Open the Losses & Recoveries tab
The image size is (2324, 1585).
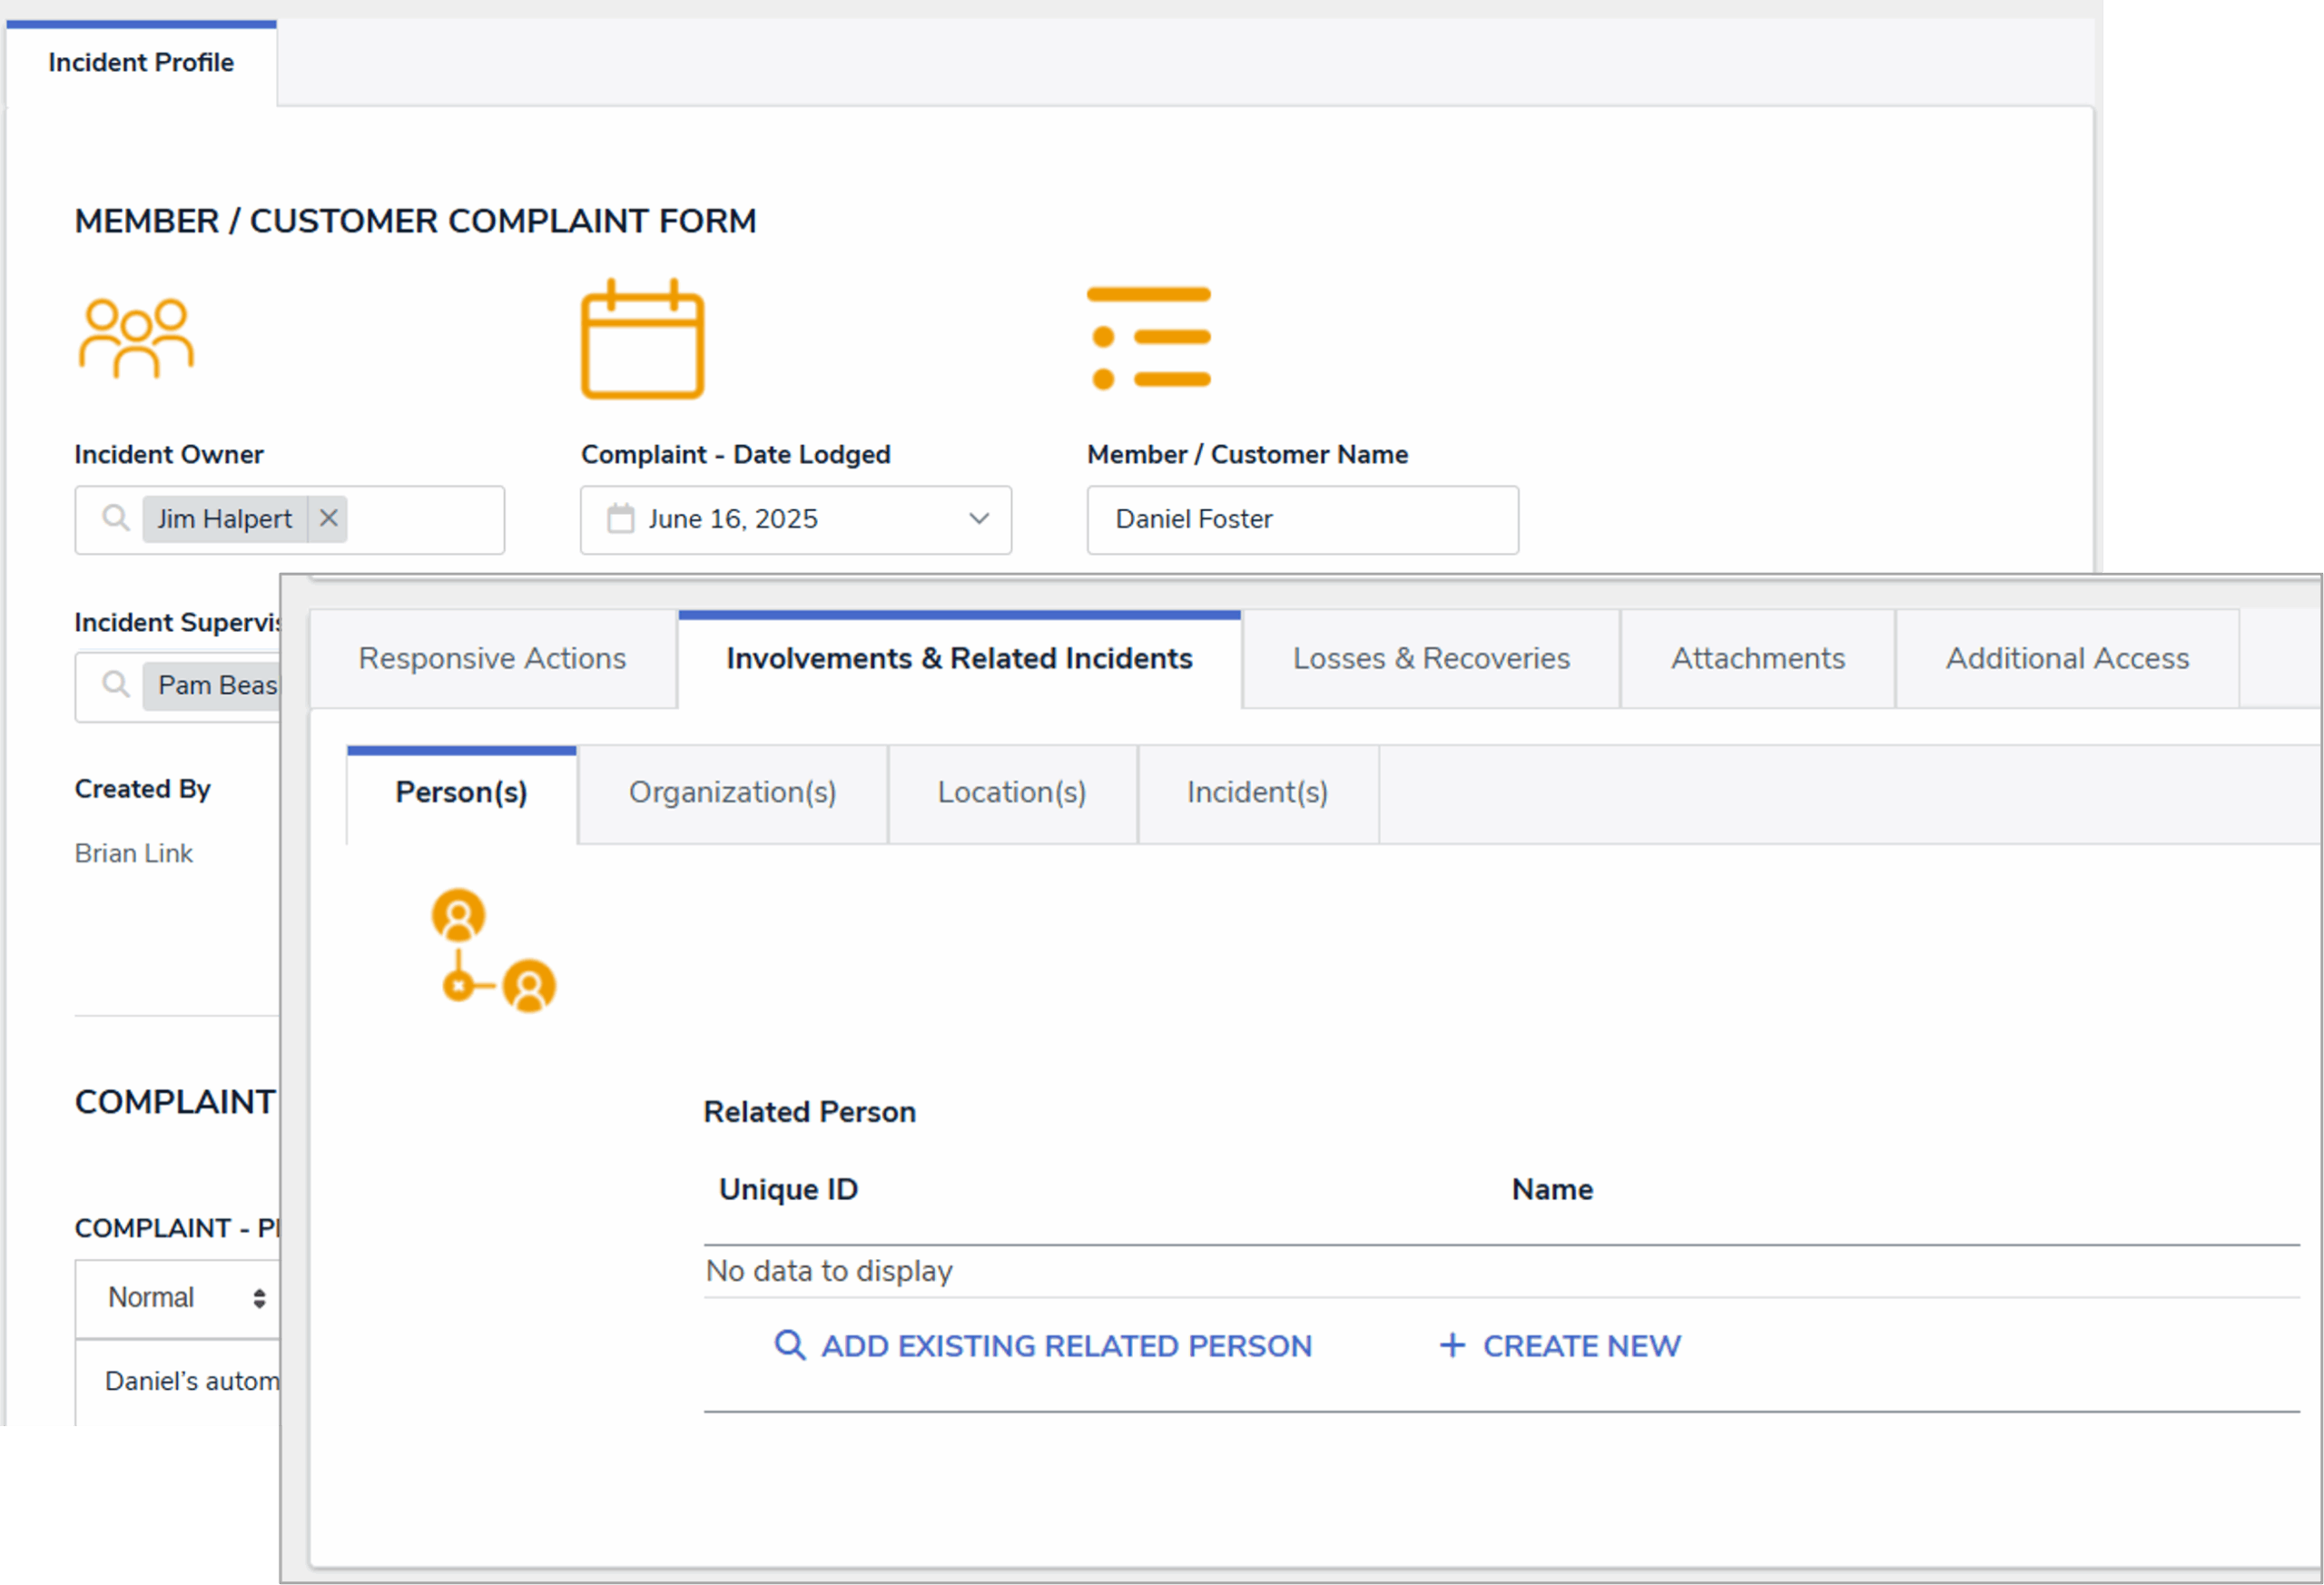pos(1430,659)
